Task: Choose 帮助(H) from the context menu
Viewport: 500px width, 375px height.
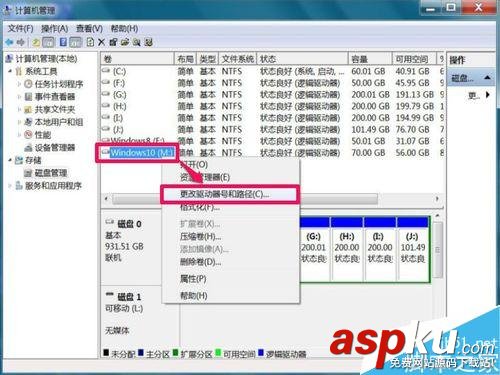Action: (x=230, y=295)
